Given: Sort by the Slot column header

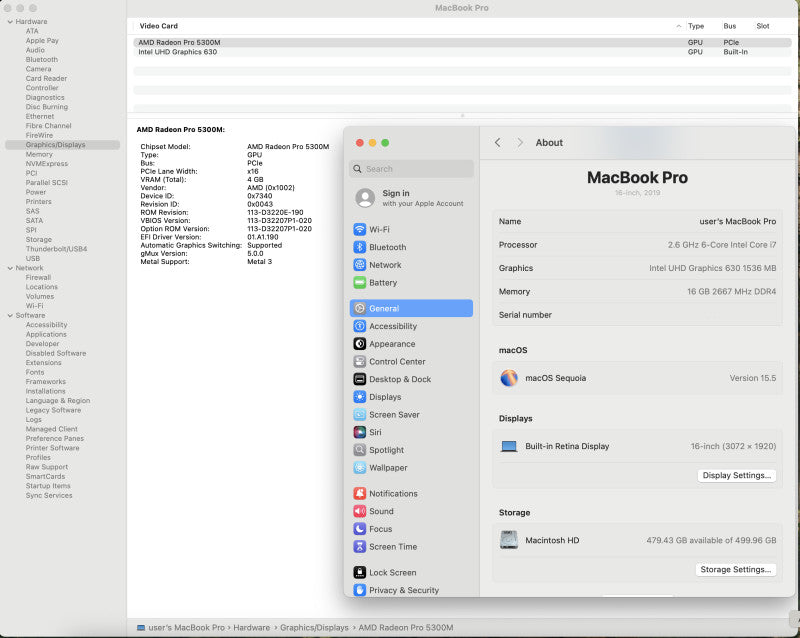Looking at the screenshot, I should (x=763, y=26).
